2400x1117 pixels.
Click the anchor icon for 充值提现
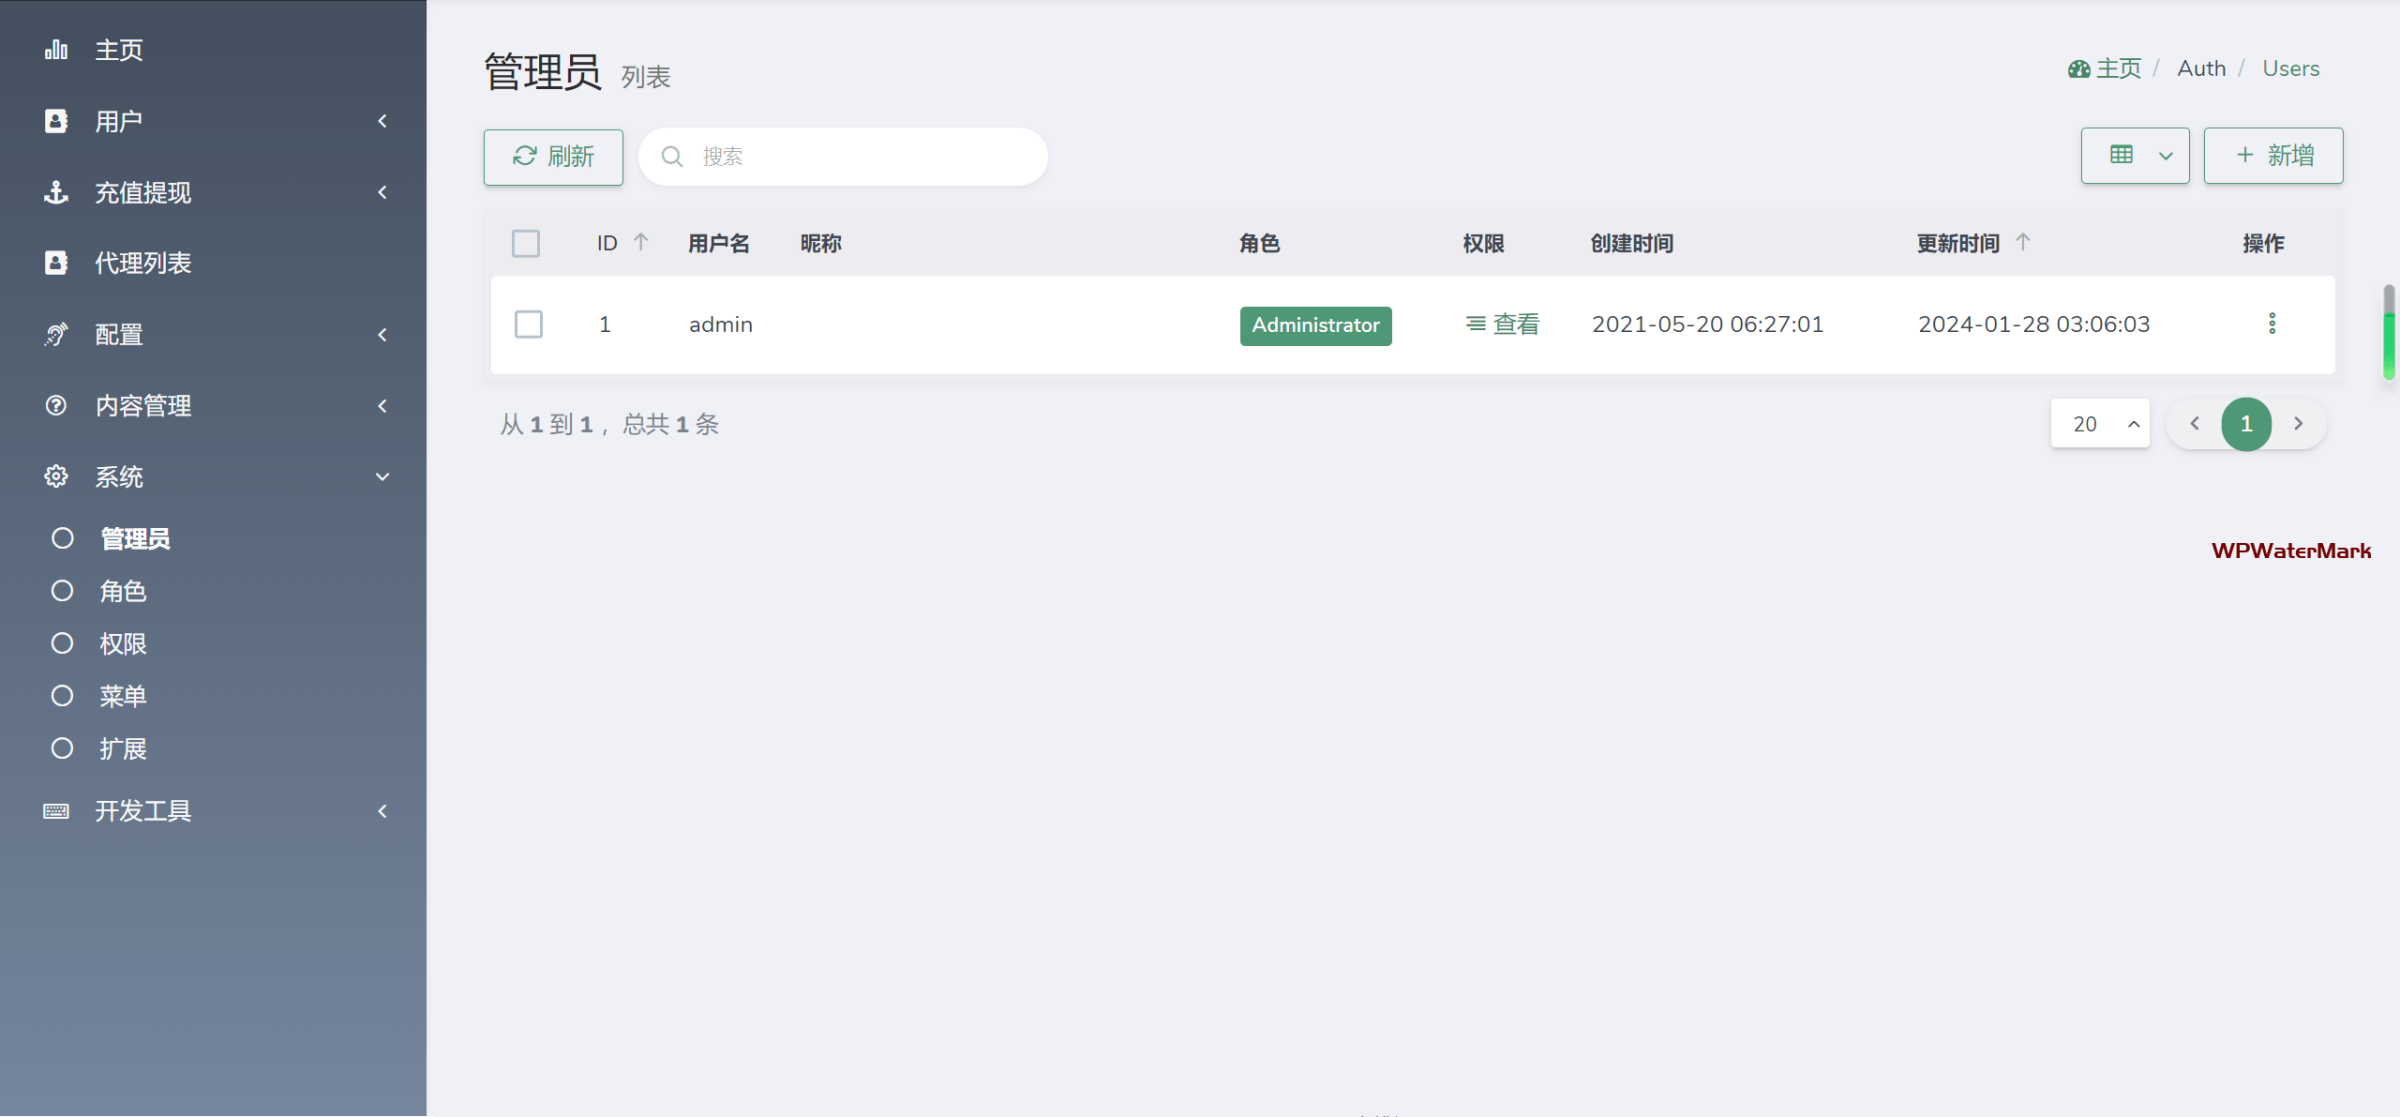56,192
